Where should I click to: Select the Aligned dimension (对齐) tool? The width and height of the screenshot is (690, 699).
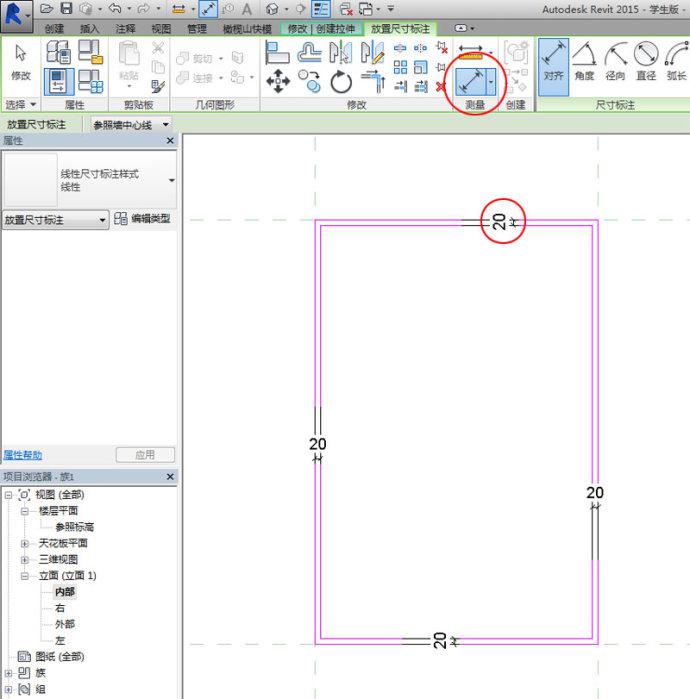point(553,60)
